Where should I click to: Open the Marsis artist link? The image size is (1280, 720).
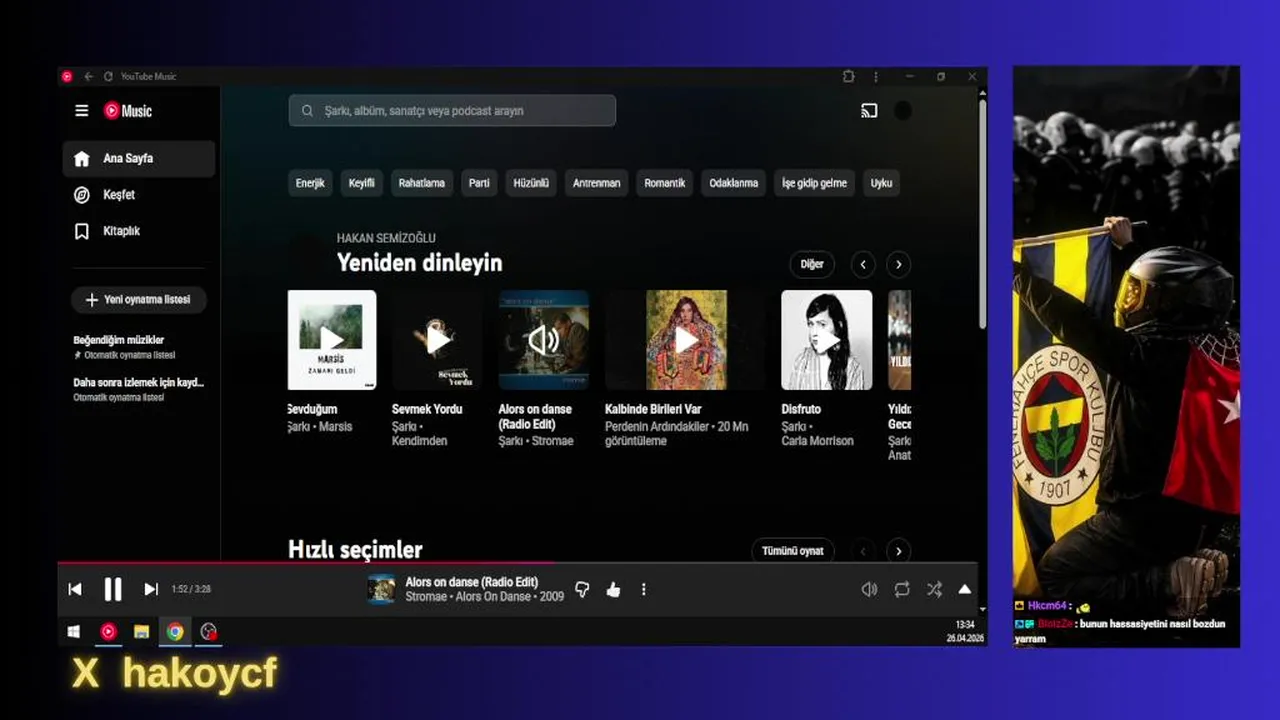[x=336, y=427]
